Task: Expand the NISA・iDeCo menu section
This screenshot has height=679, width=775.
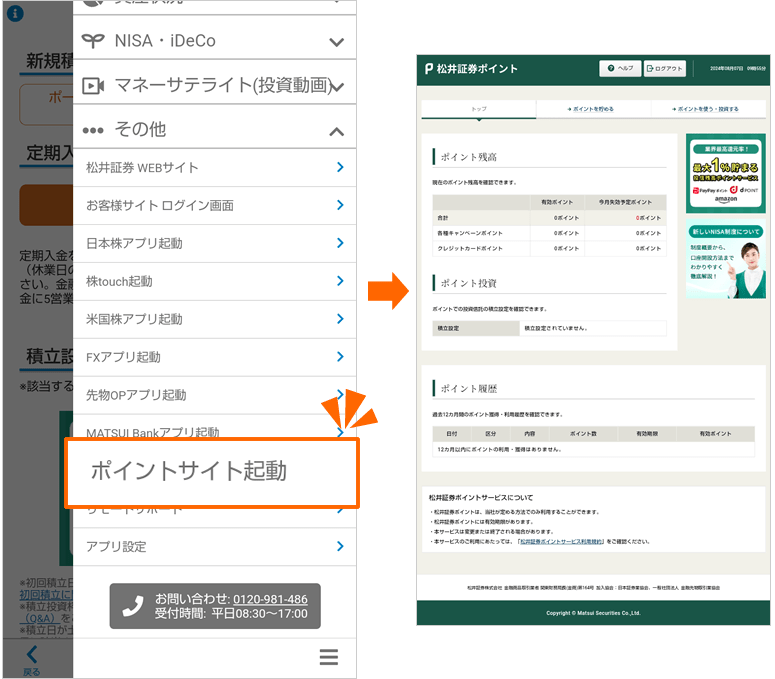Action: (215, 40)
